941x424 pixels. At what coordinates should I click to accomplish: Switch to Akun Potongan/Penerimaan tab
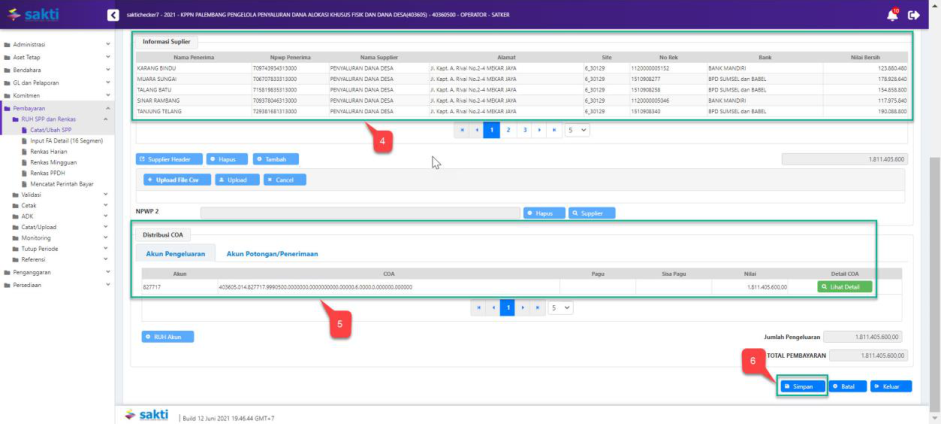tap(272, 254)
